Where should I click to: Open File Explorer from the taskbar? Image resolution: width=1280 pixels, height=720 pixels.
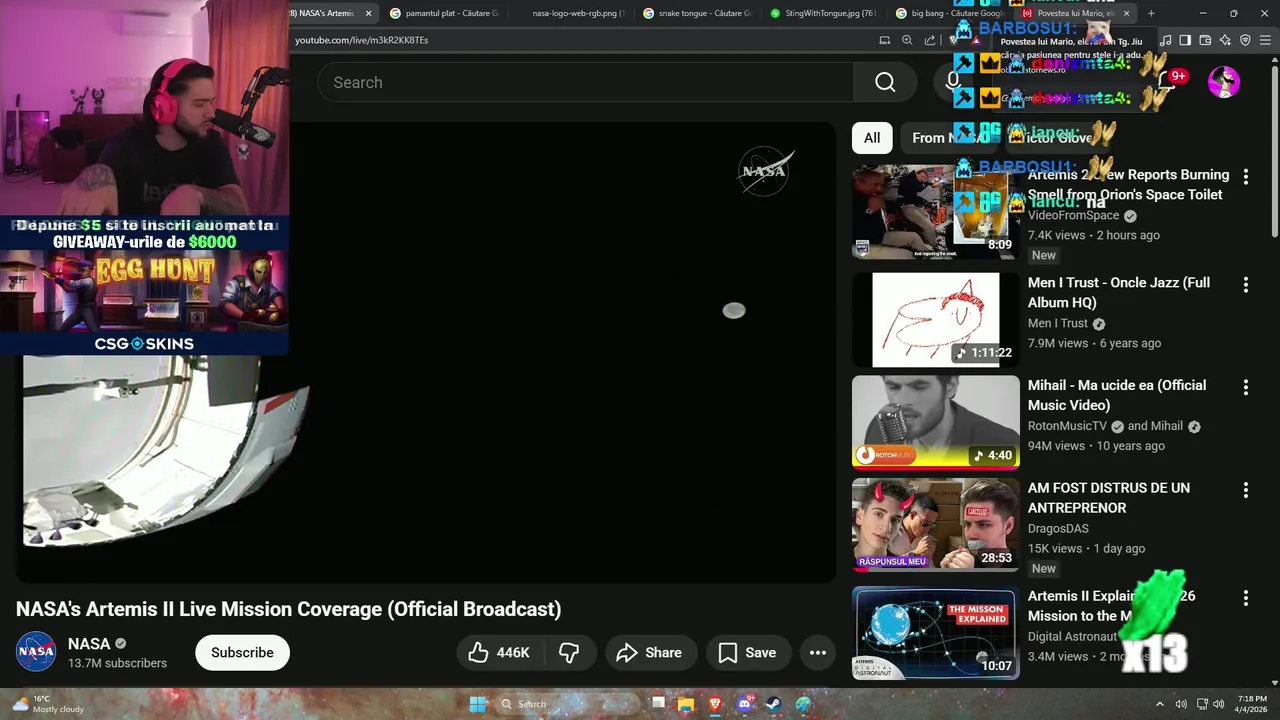686,704
